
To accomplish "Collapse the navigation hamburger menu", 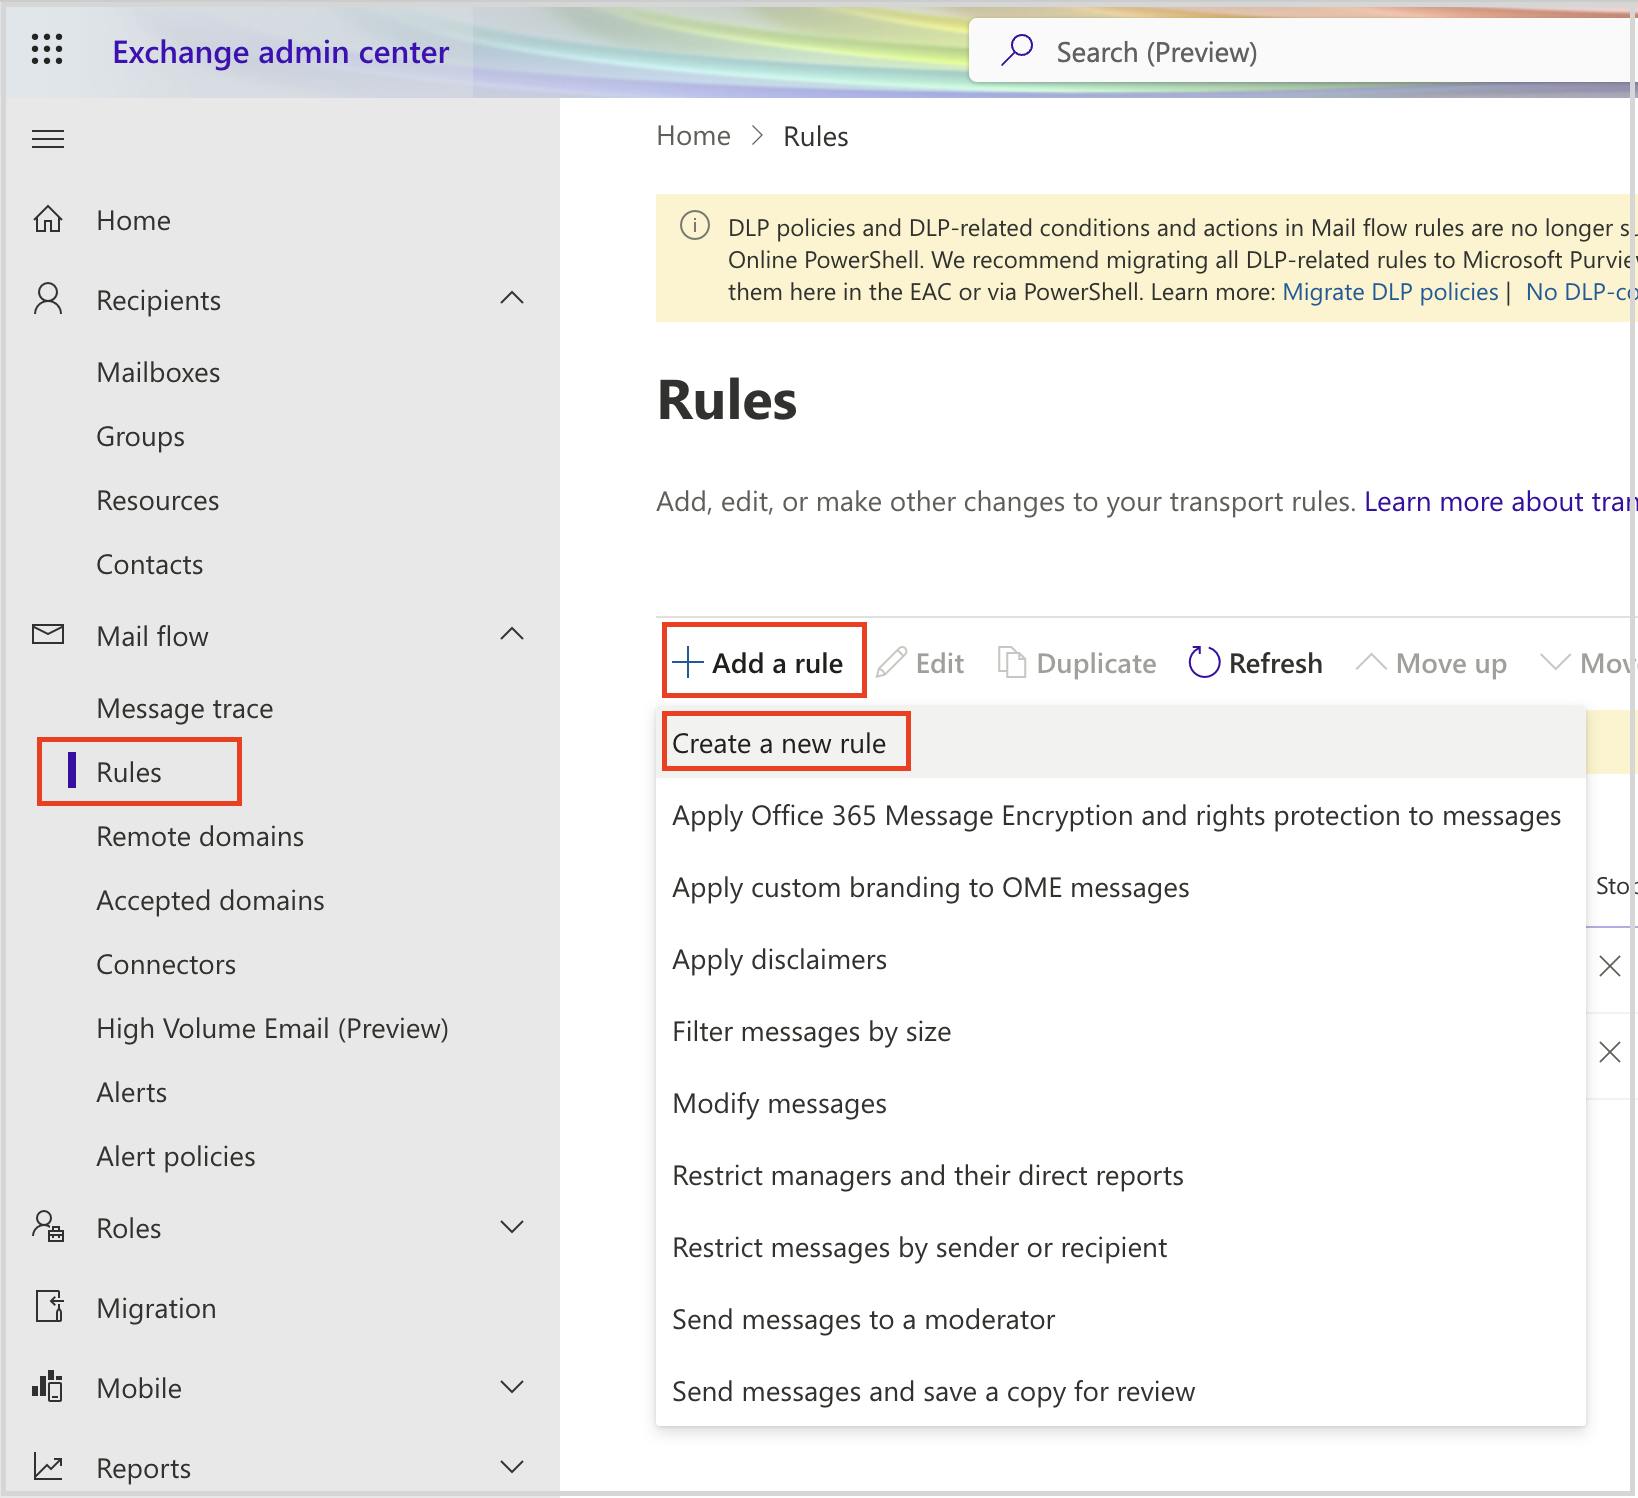I will [x=48, y=139].
